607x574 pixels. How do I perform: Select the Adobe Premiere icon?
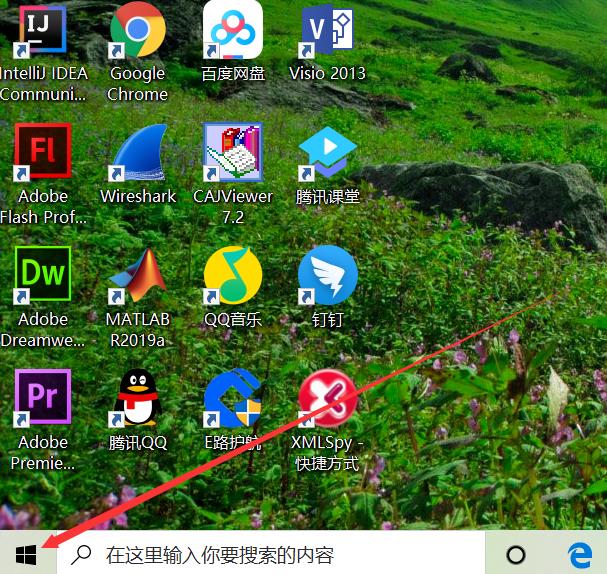point(42,398)
